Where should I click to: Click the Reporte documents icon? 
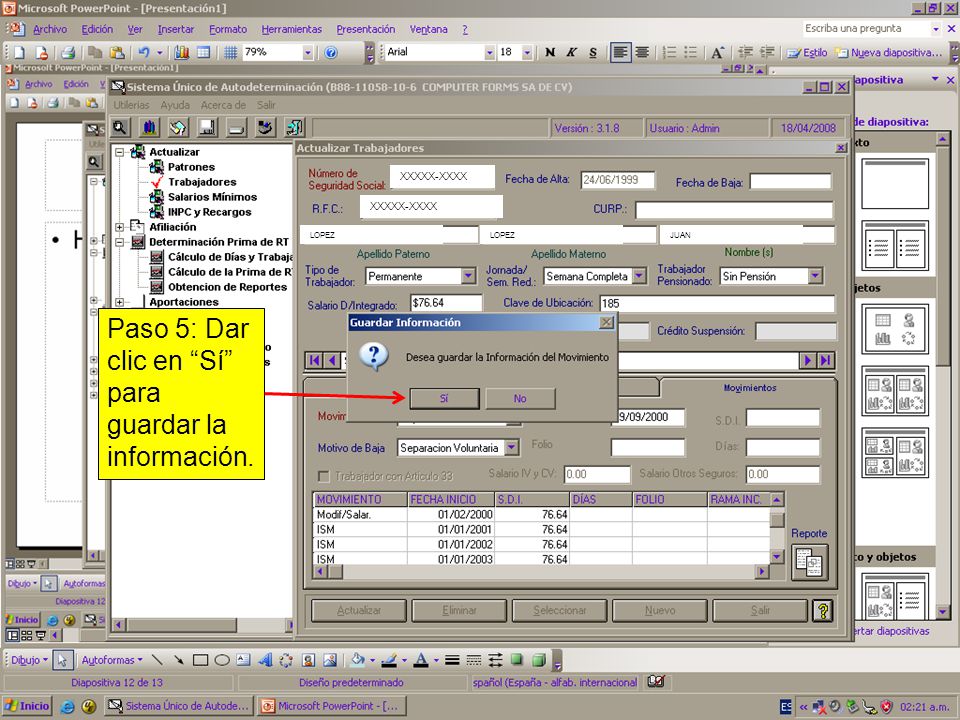point(809,562)
